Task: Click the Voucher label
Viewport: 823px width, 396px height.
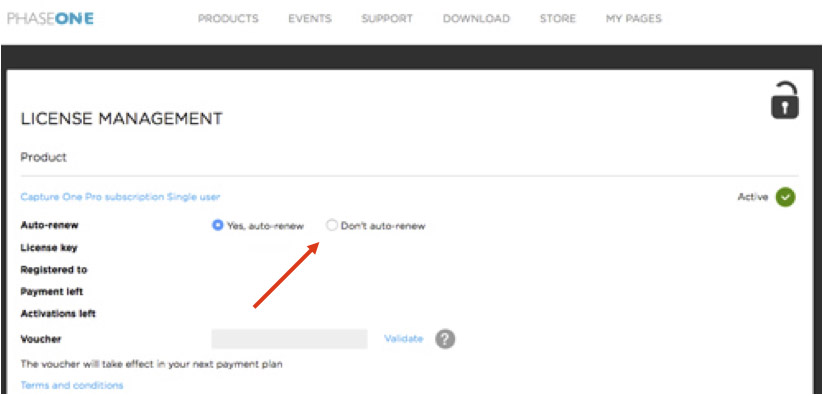Action: (41, 339)
